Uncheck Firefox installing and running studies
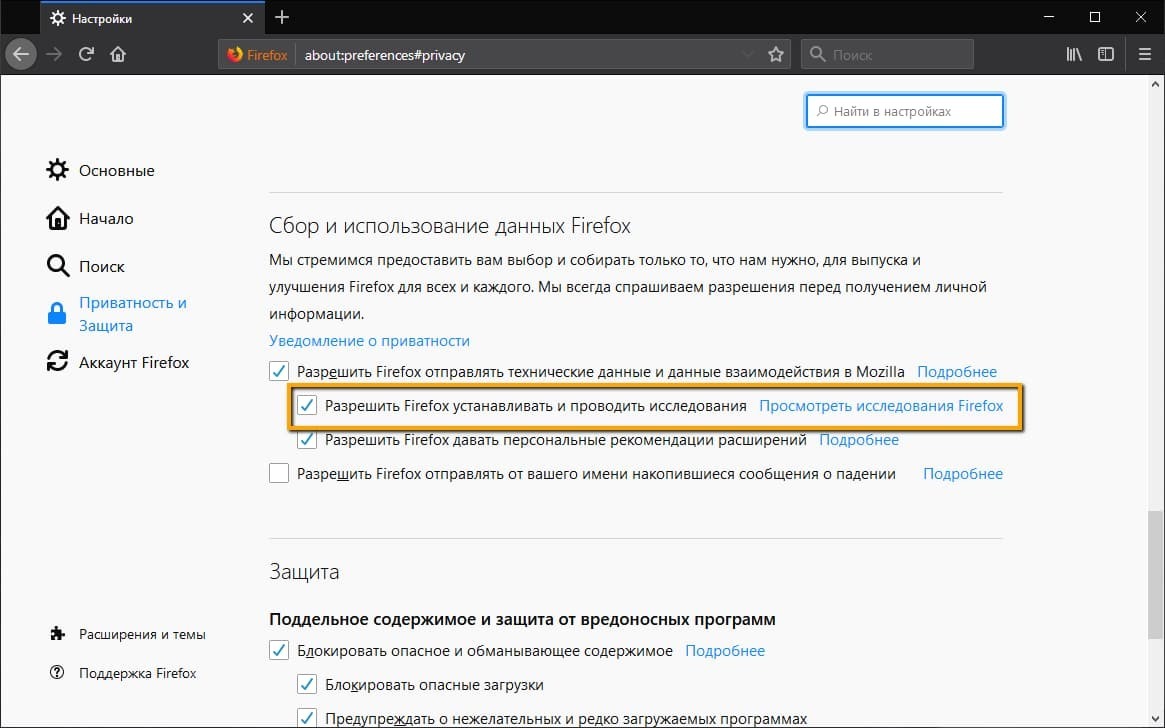 click(307, 406)
